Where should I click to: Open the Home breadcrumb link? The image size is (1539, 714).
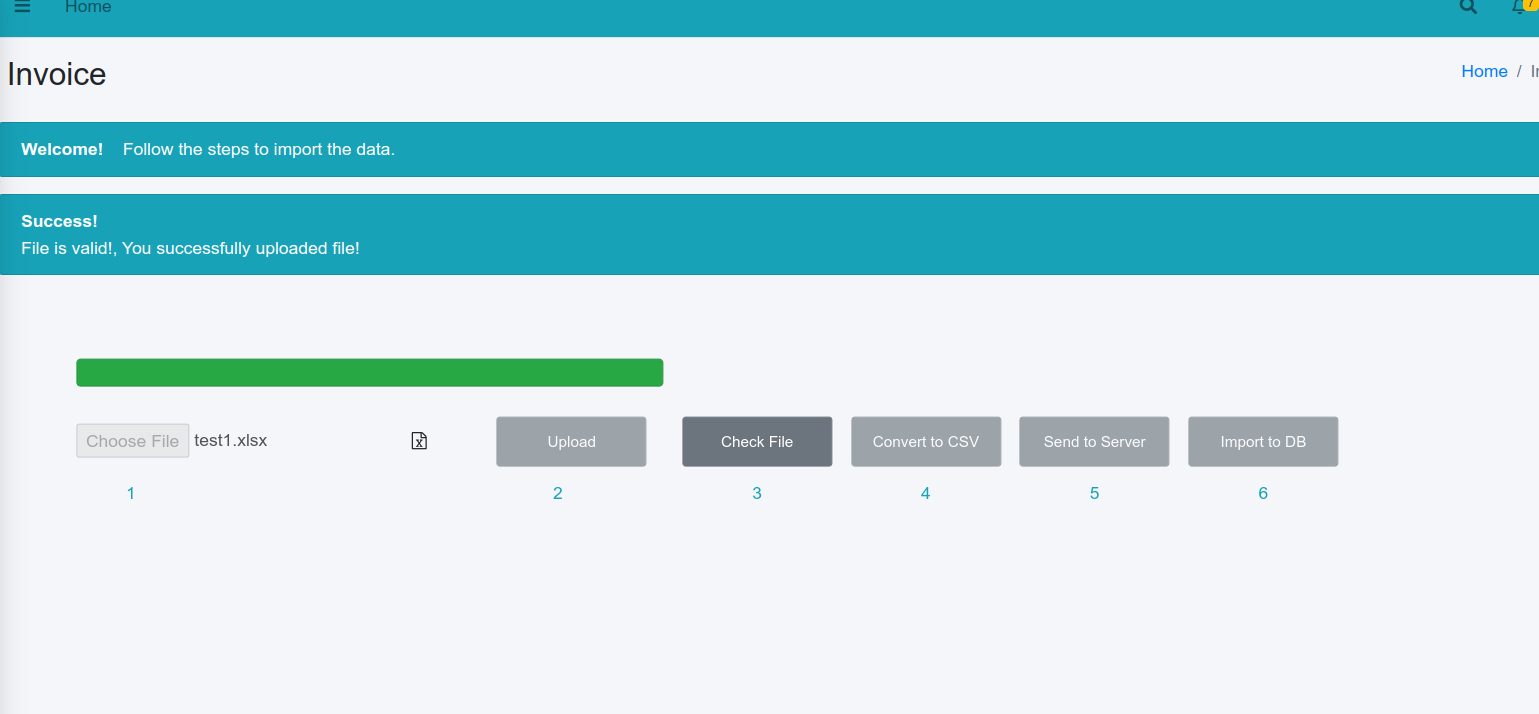tap(1484, 71)
